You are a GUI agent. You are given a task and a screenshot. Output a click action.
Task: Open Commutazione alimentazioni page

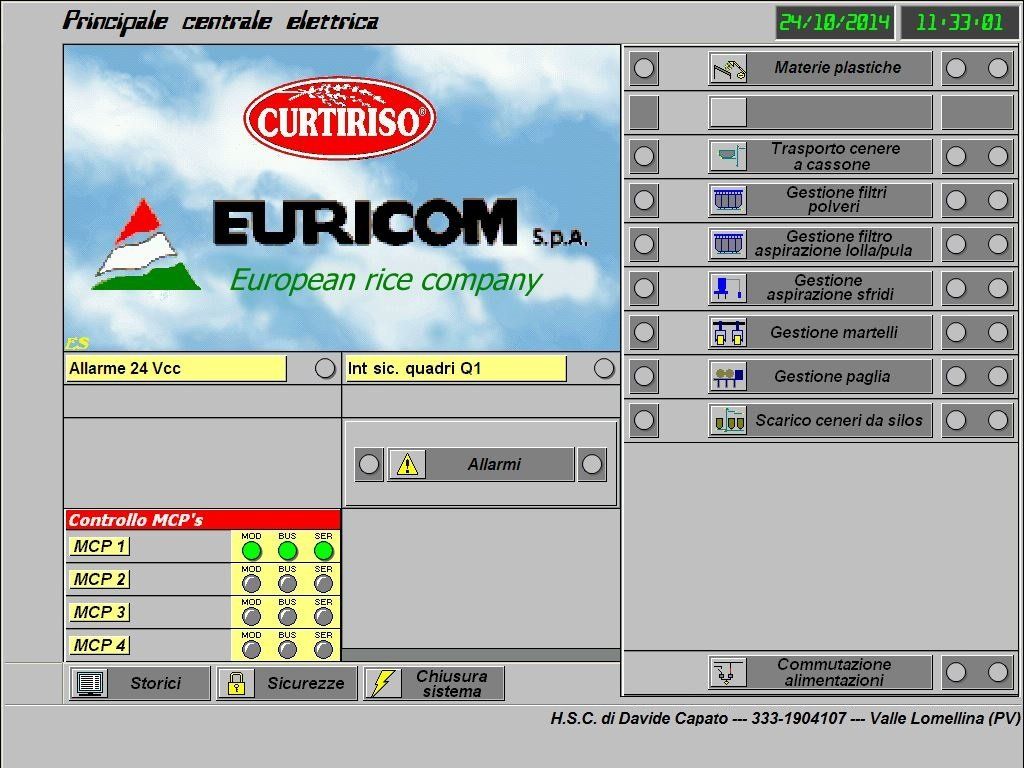[x=820, y=672]
